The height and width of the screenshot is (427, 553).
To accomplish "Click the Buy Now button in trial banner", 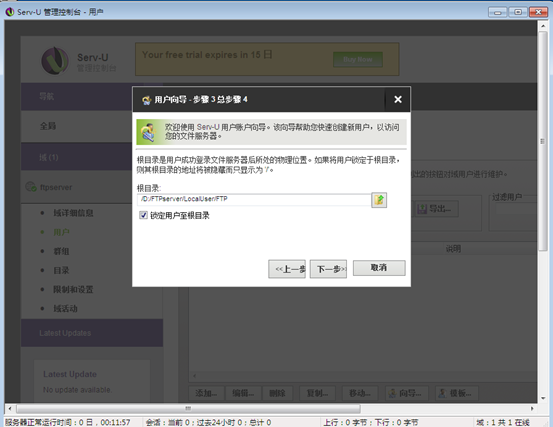I will (358, 59).
